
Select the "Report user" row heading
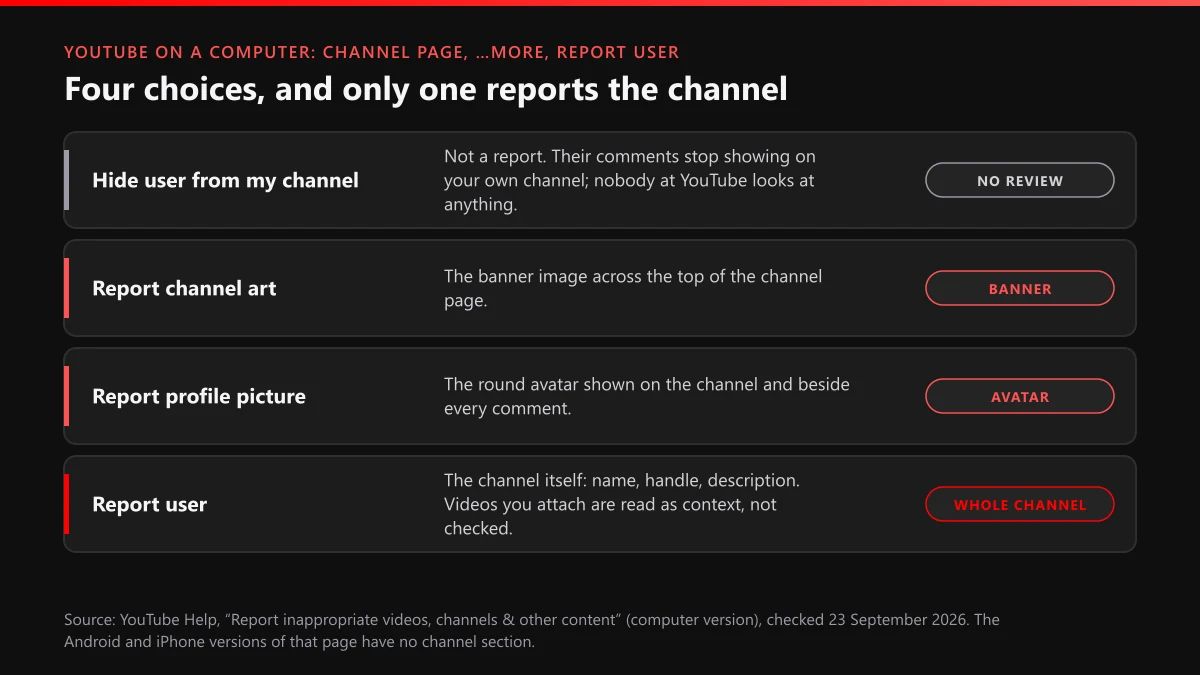click(149, 505)
